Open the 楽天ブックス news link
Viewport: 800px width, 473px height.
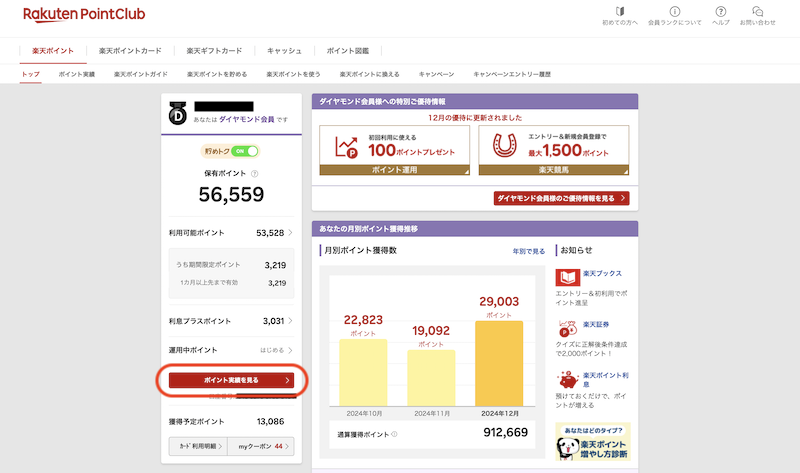click(602, 273)
